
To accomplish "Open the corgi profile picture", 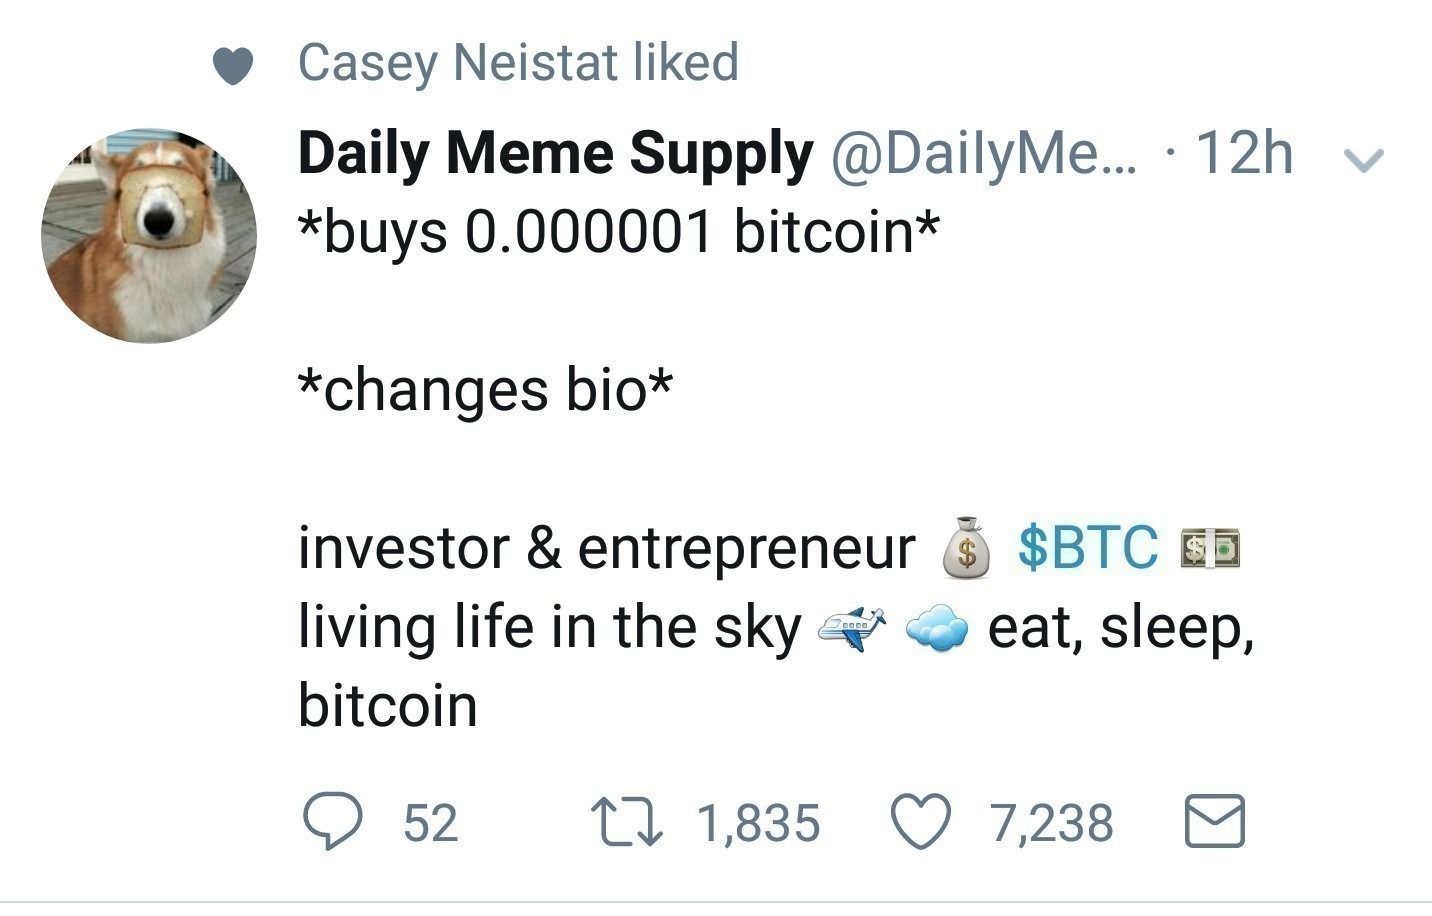I will pos(149,236).
